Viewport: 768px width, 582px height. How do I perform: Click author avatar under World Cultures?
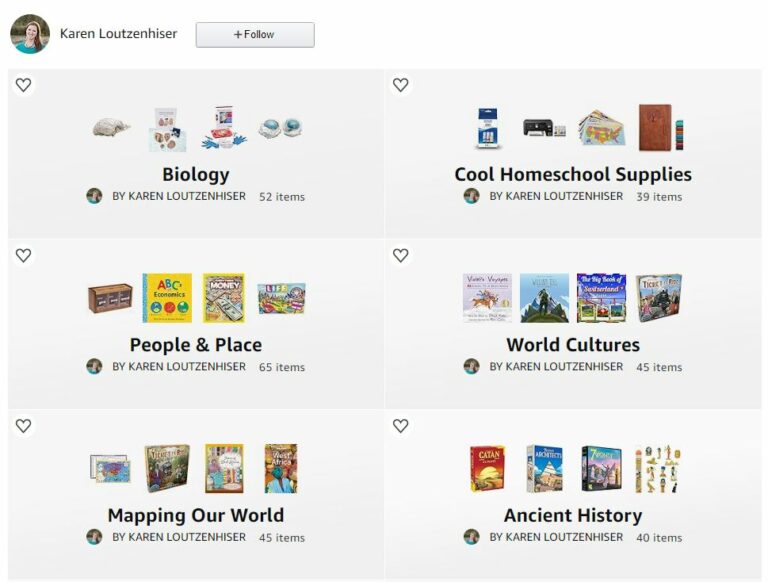(472, 366)
